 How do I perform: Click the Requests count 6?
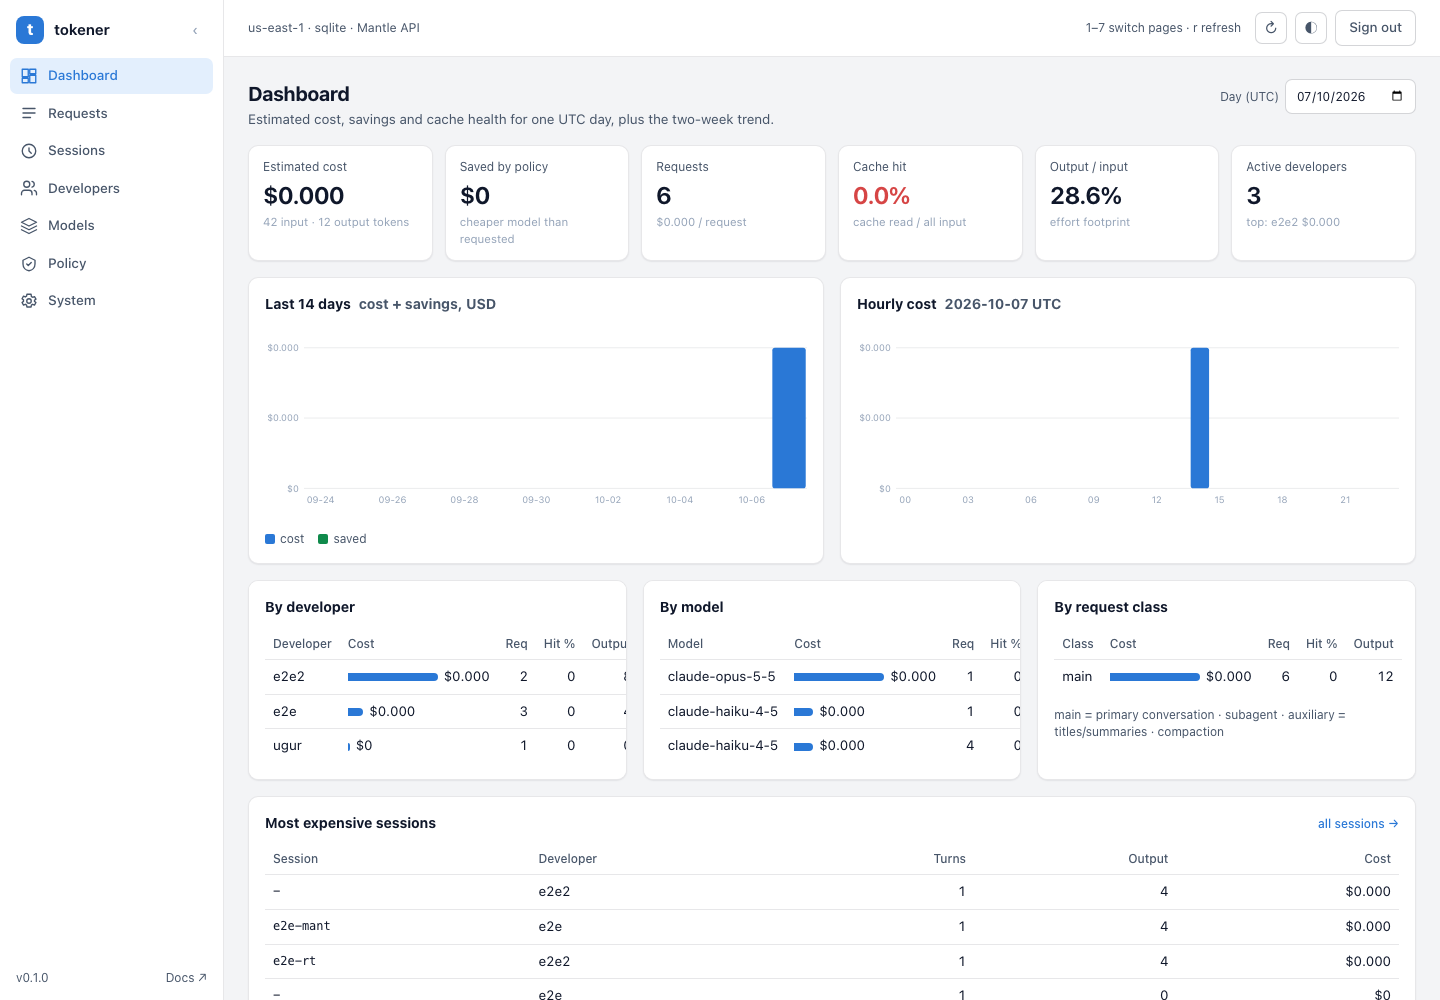coord(664,196)
